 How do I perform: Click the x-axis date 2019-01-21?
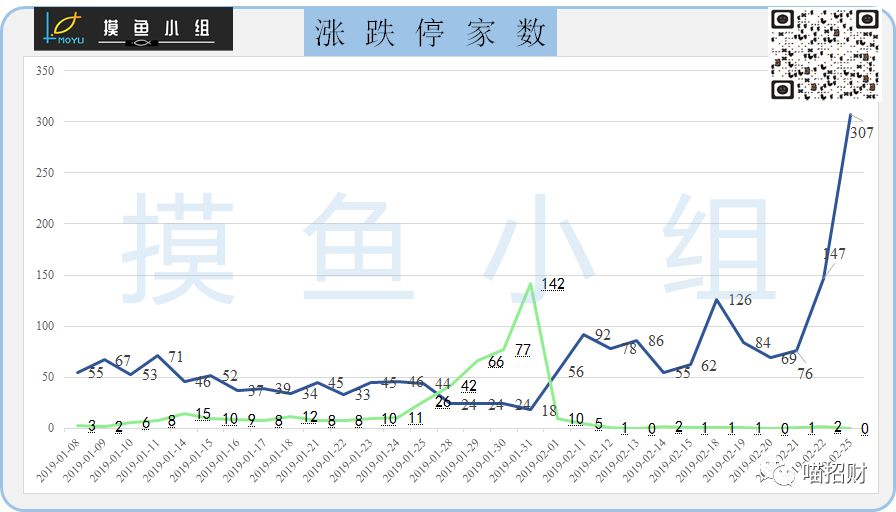pyautogui.click(x=297, y=460)
